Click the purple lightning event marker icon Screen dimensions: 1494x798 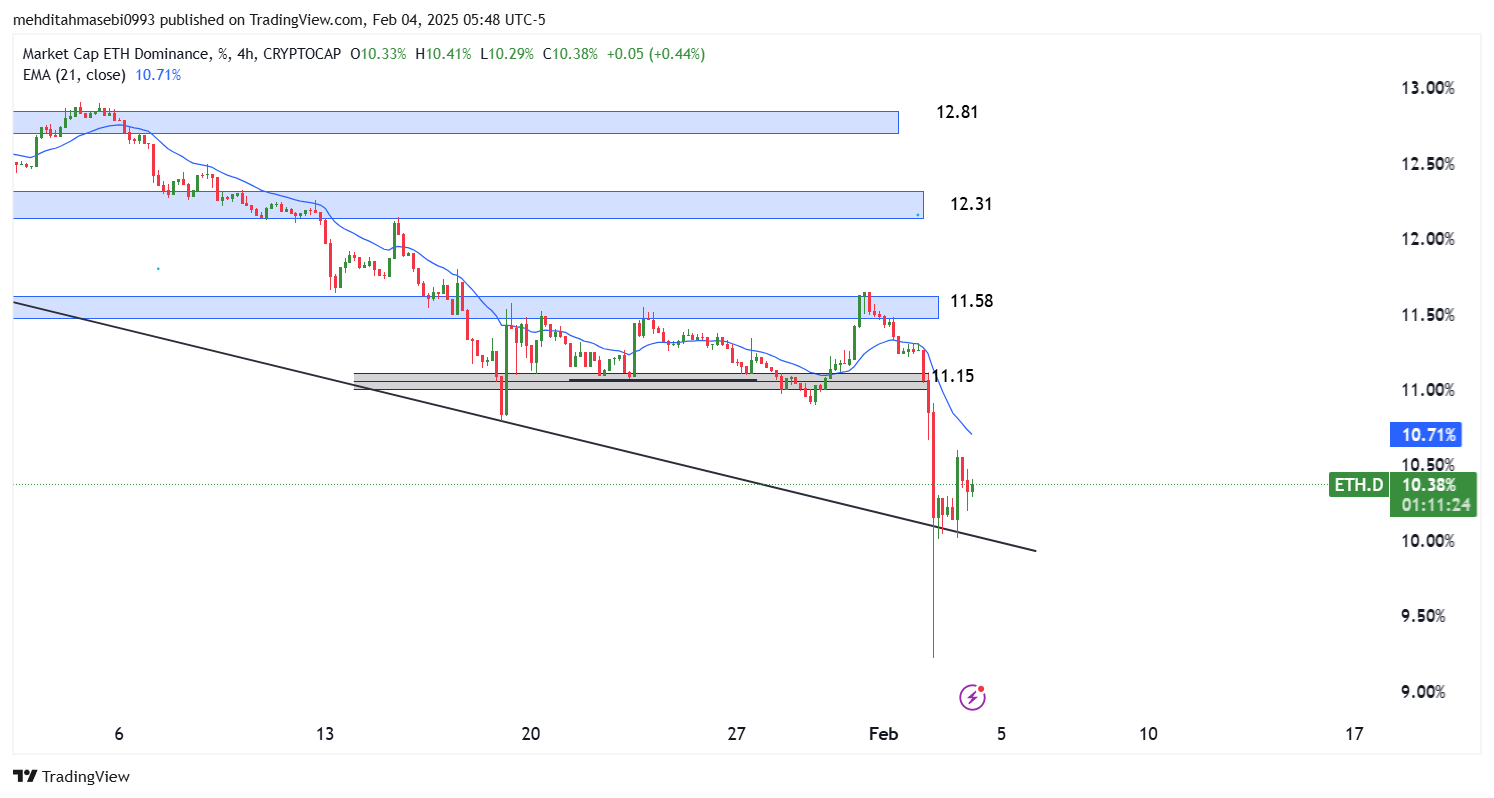click(972, 697)
